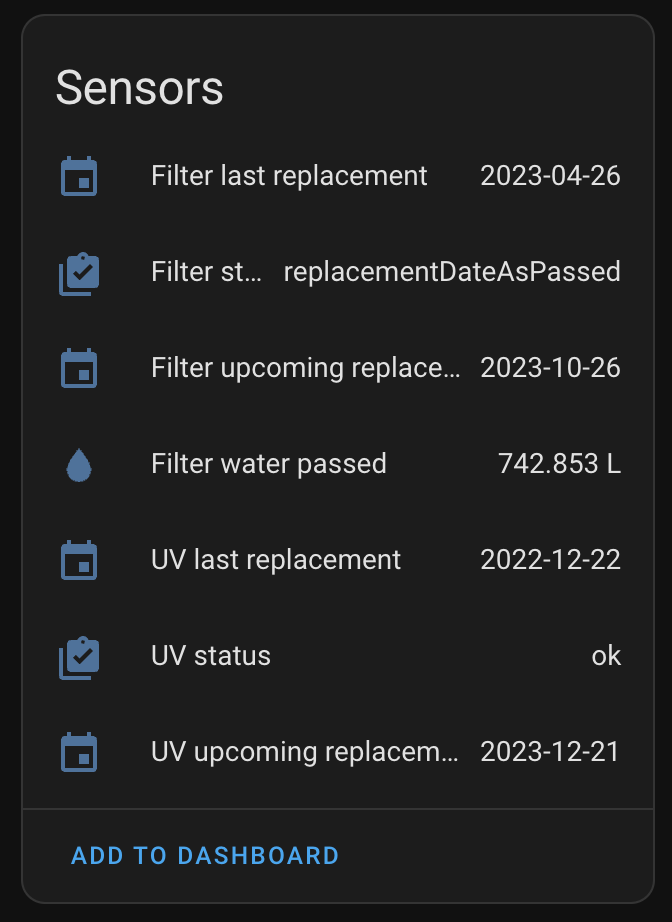Click the calendar icon for Filter upcoming replacement
Viewport: 672px width, 922px height.
click(79, 367)
